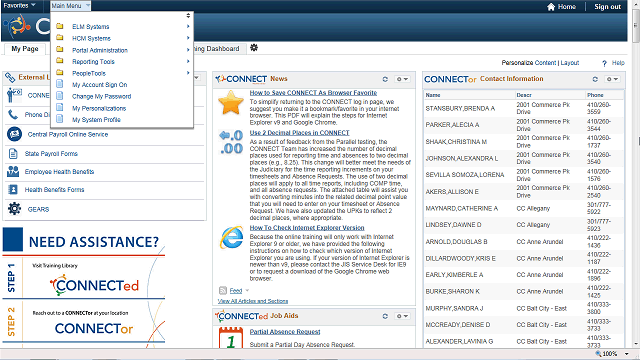Click the tab settings gear icon
Screen dimensions: 640x360
[254, 48]
